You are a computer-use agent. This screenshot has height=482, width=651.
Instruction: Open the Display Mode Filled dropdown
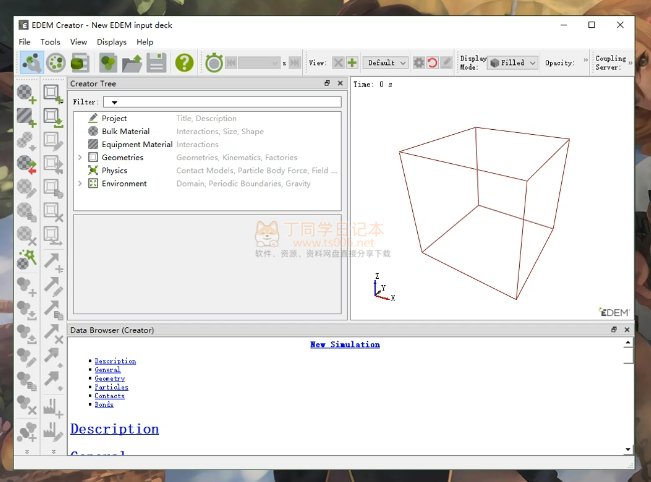pos(513,62)
